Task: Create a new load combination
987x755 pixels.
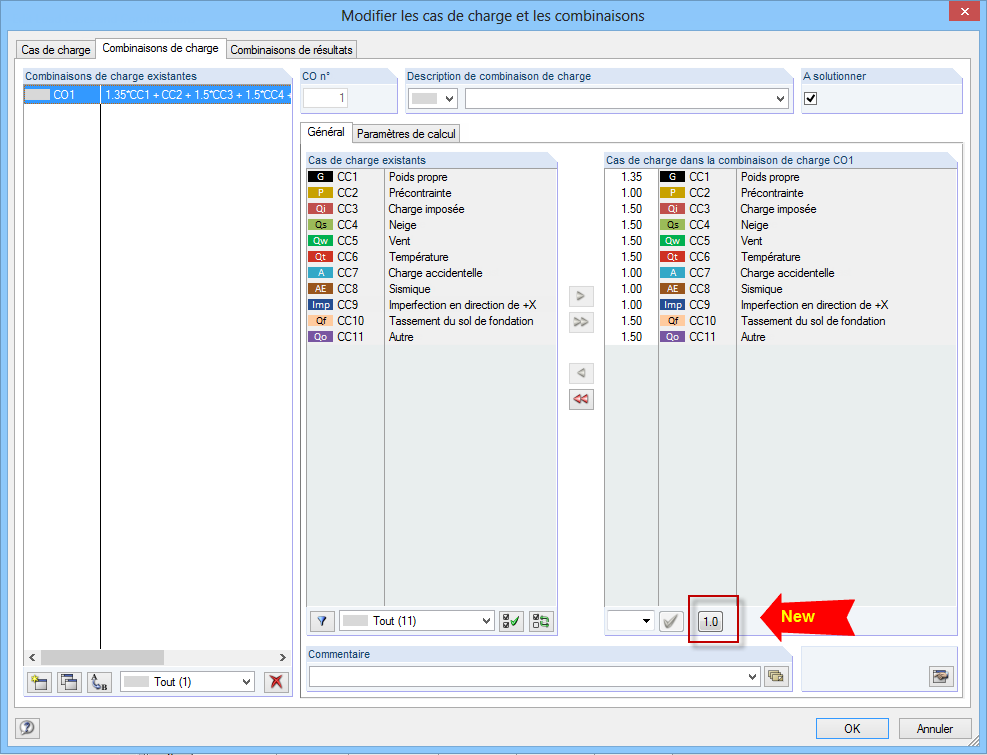Action: point(38,682)
